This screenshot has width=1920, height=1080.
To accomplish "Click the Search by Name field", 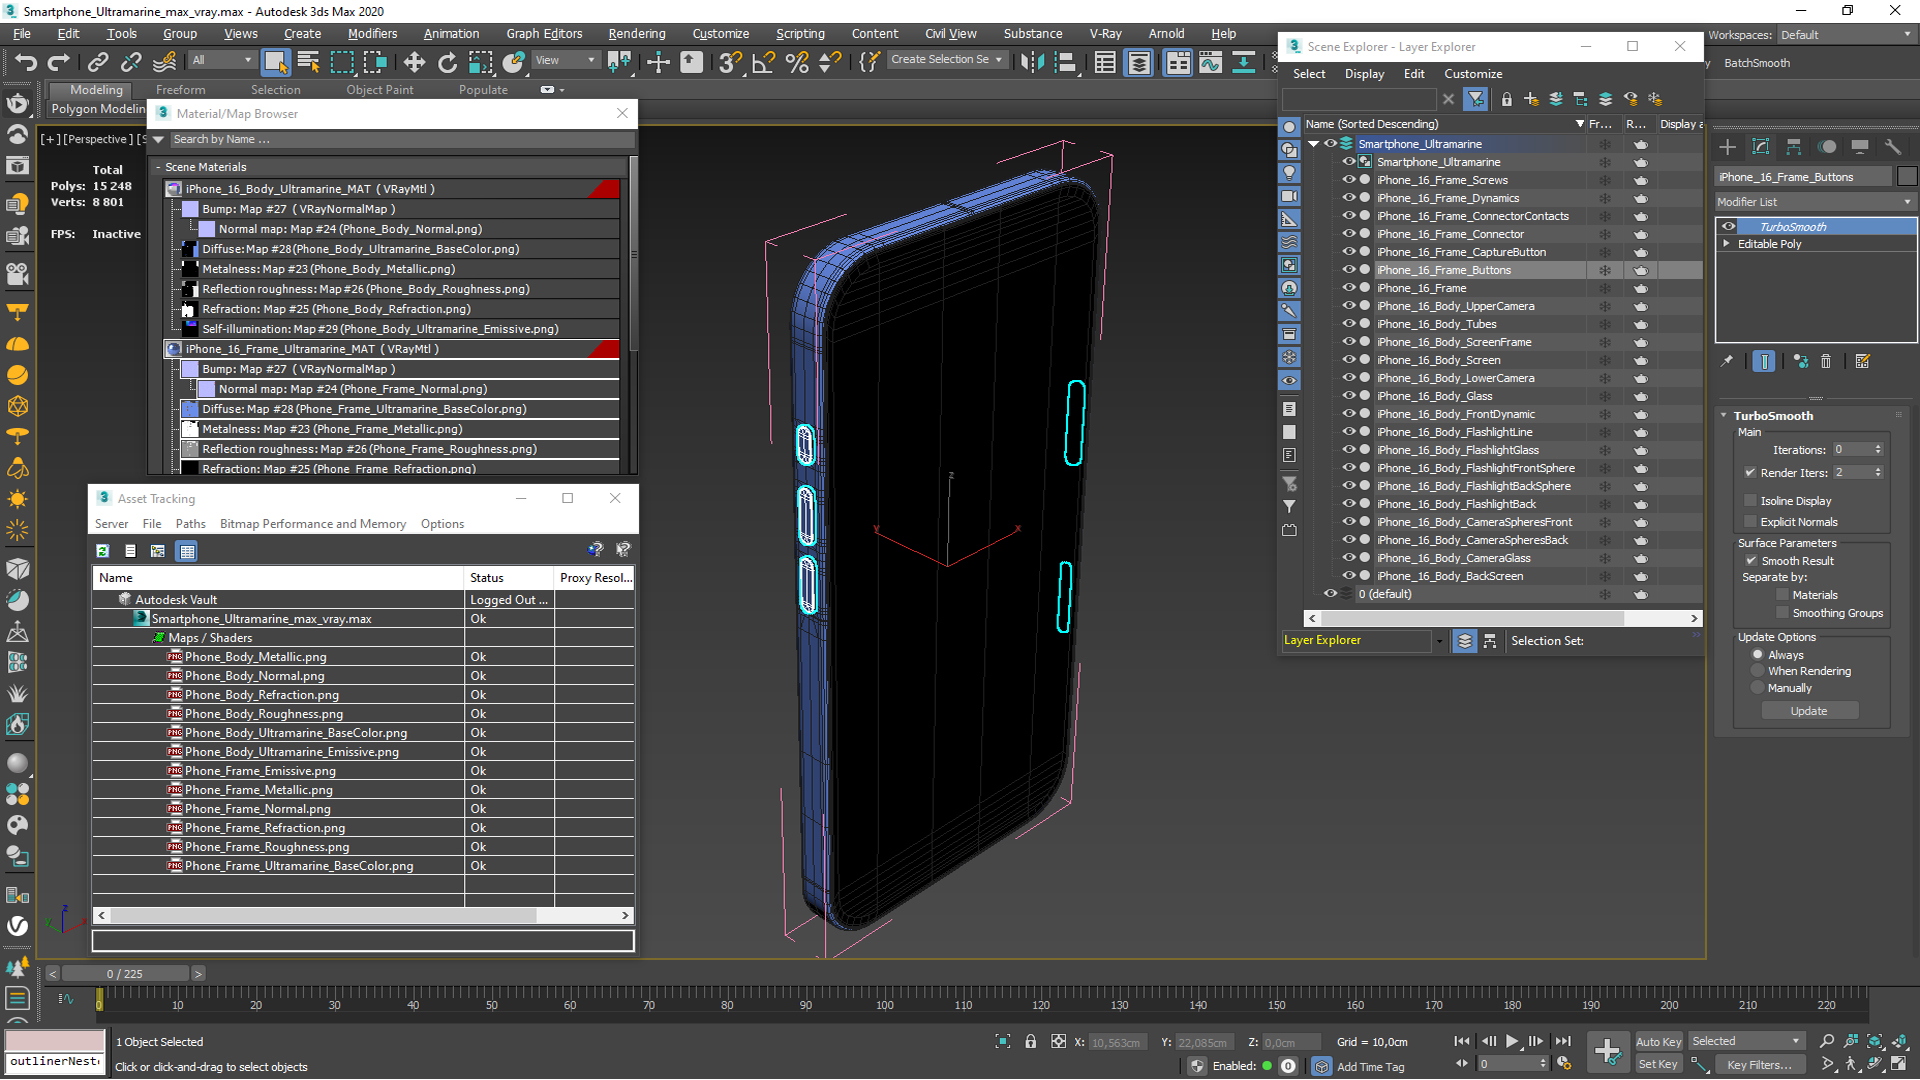I will 400,140.
